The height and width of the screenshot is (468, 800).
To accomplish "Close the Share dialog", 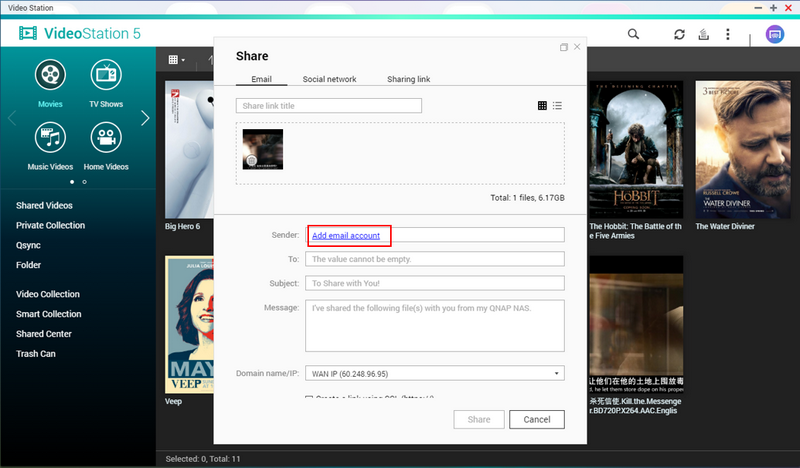I will tap(577, 46).
